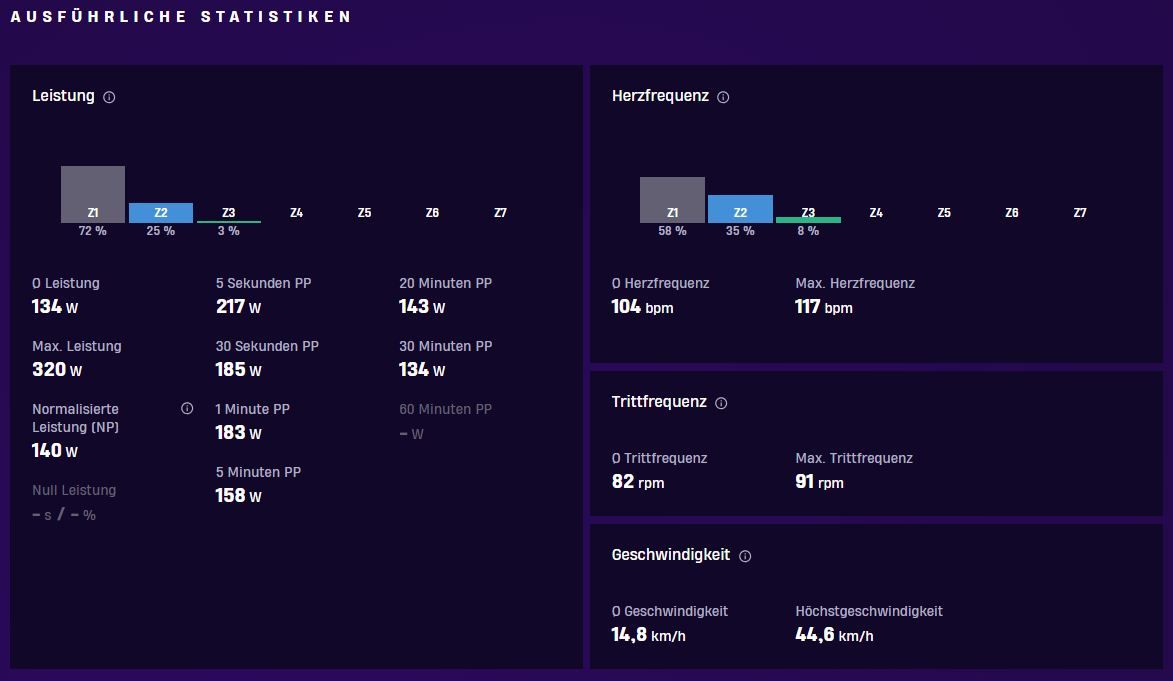
Task: Click the info icon next to Leistung
Action: click(x=109, y=97)
